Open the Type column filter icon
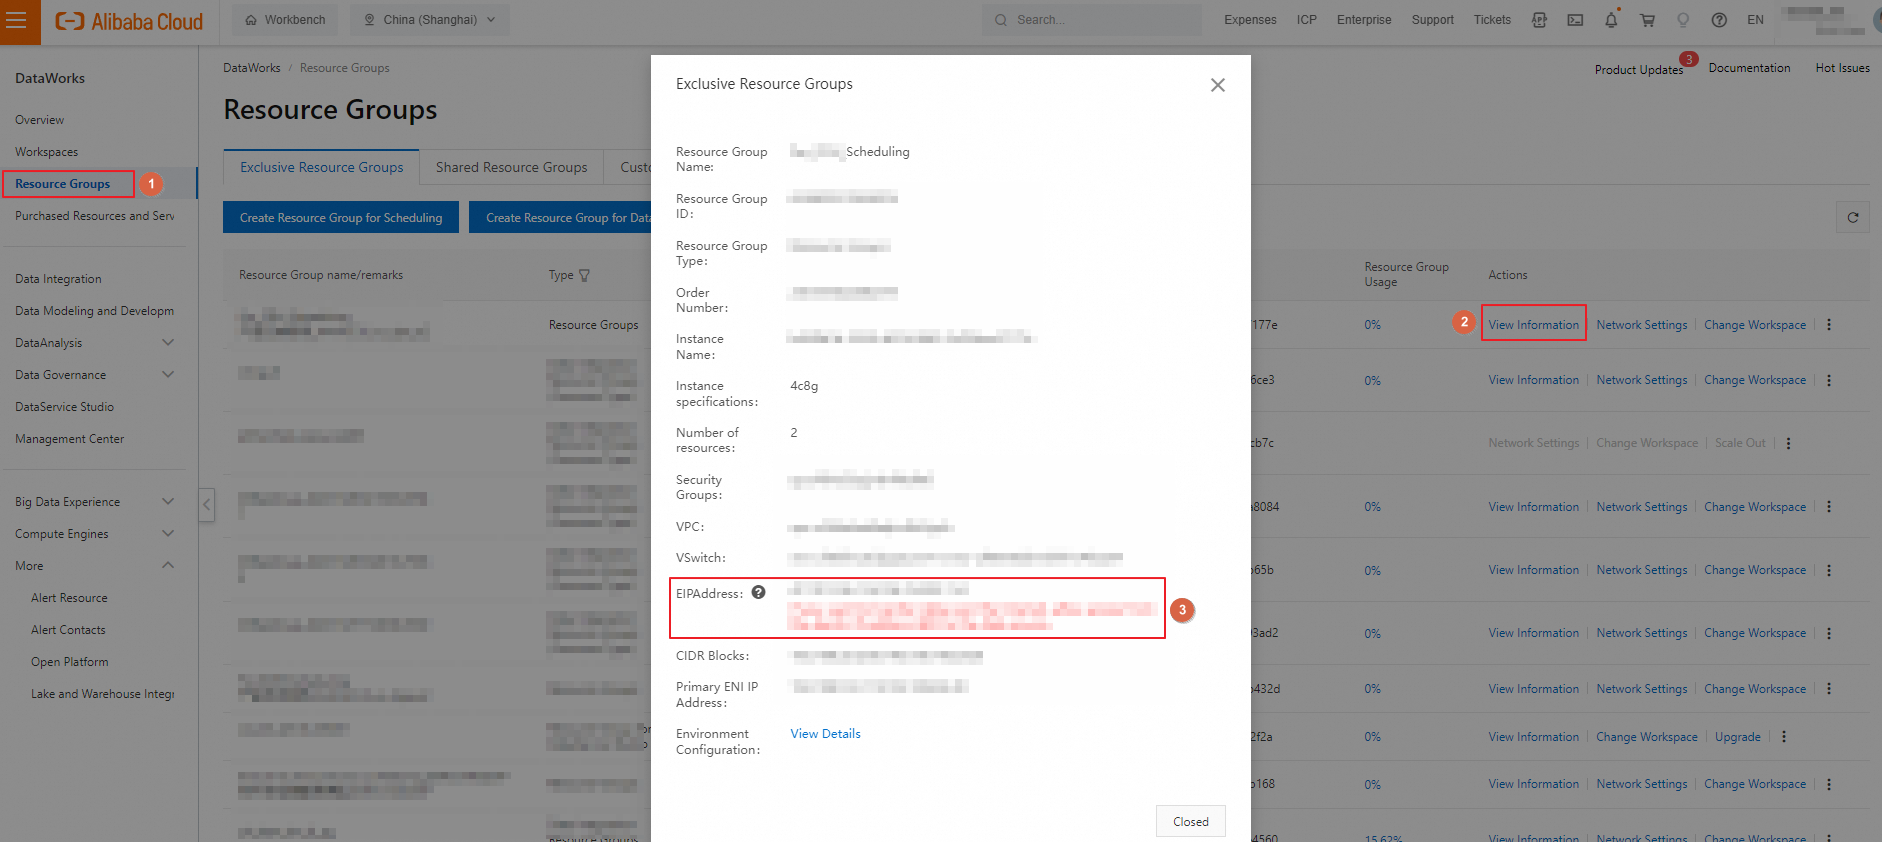 click(x=585, y=275)
